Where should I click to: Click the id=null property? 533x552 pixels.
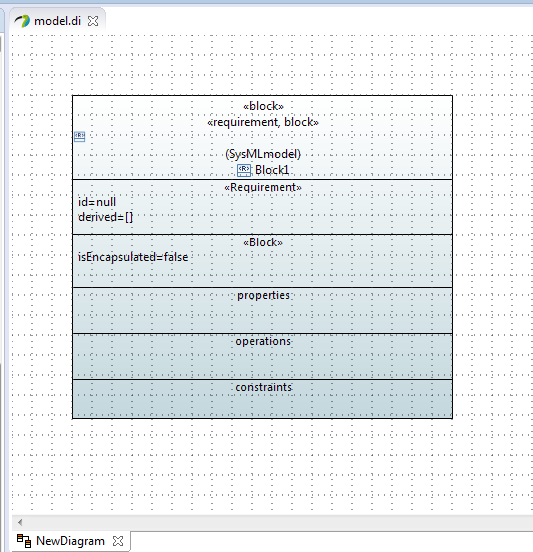[x=97, y=202]
